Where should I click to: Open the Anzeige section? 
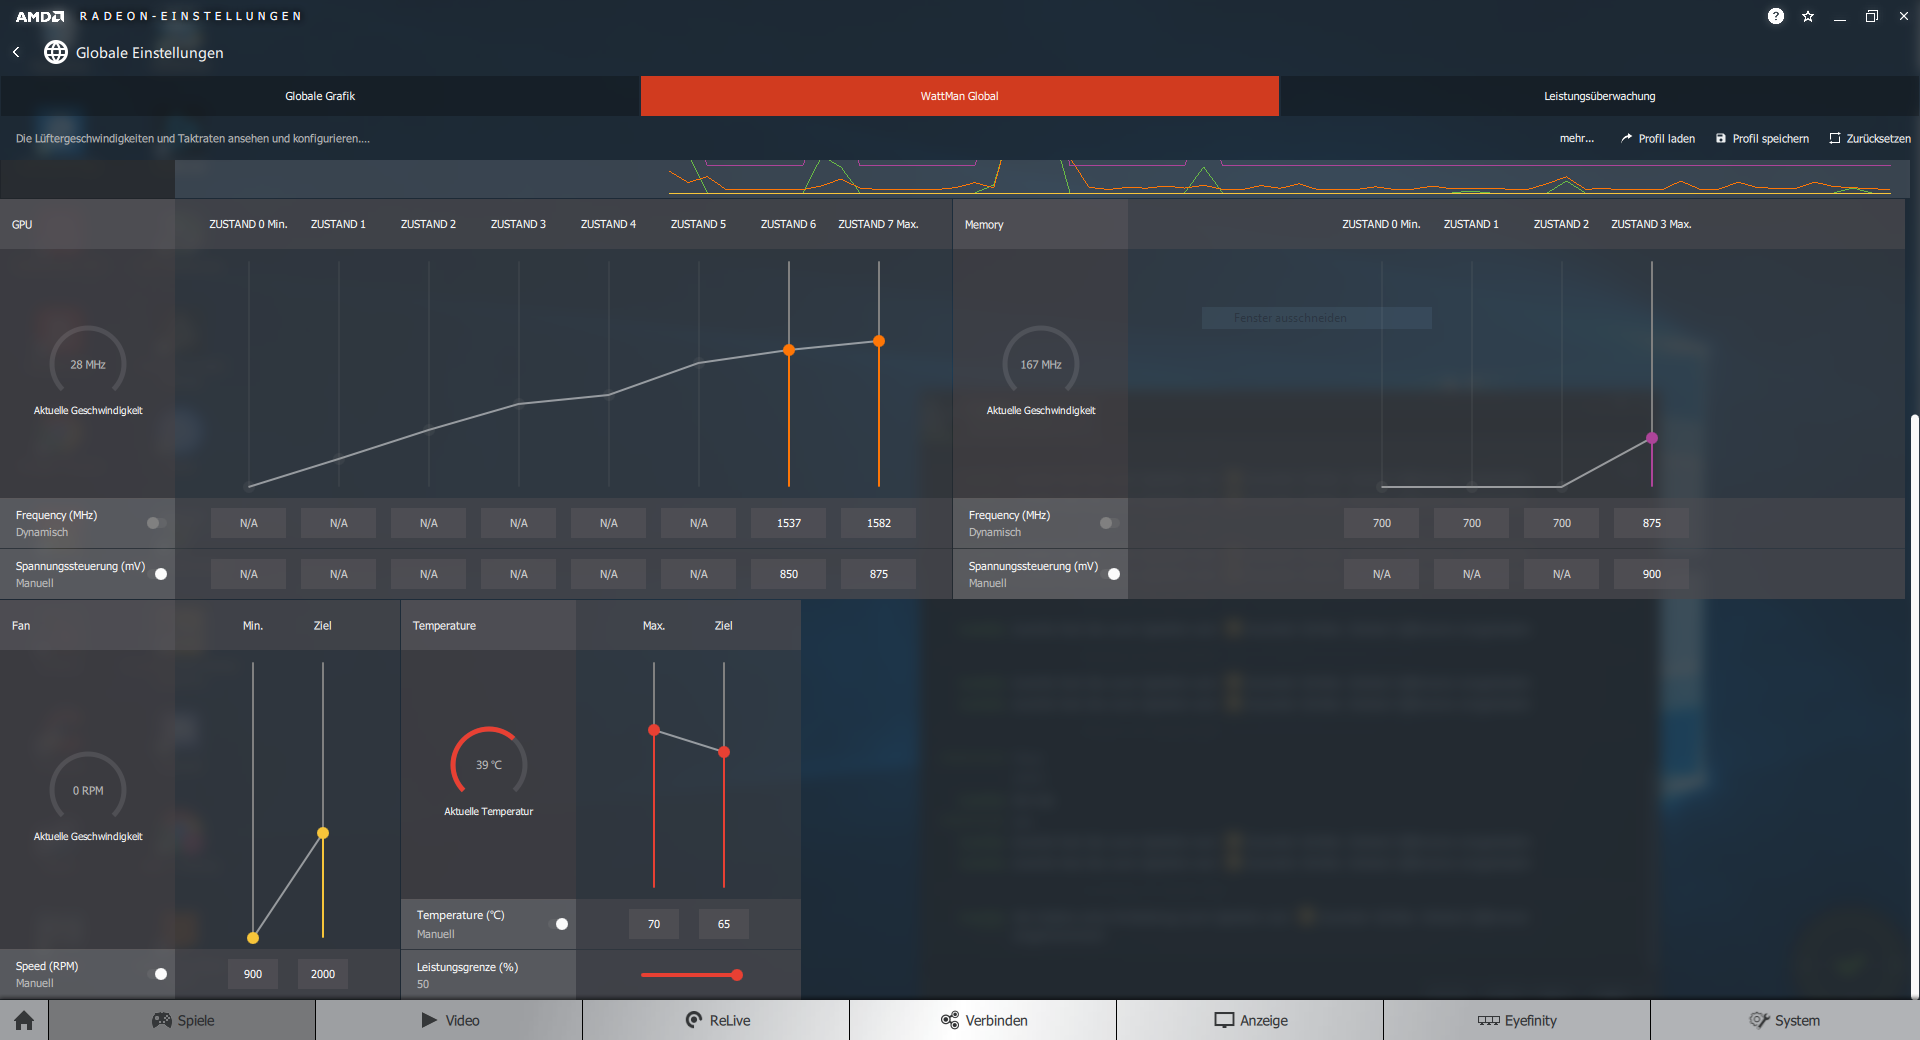[x=1250, y=1020]
